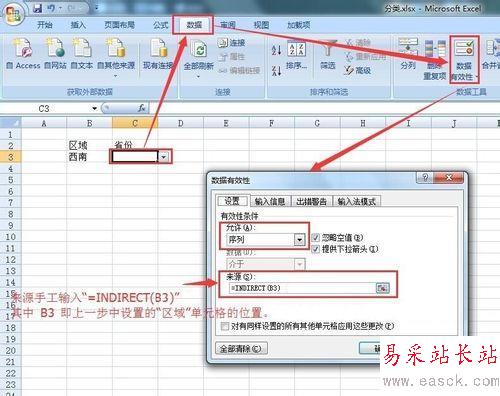Click Consolidate (合并计算) icon
This screenshot has width=500, height=396.
tap(491, 53)
